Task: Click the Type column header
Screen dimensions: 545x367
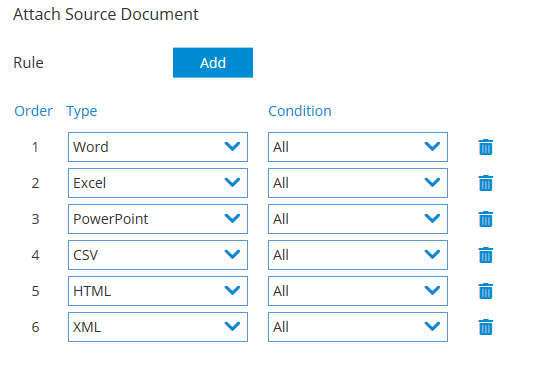Action: tap(82, 112)
